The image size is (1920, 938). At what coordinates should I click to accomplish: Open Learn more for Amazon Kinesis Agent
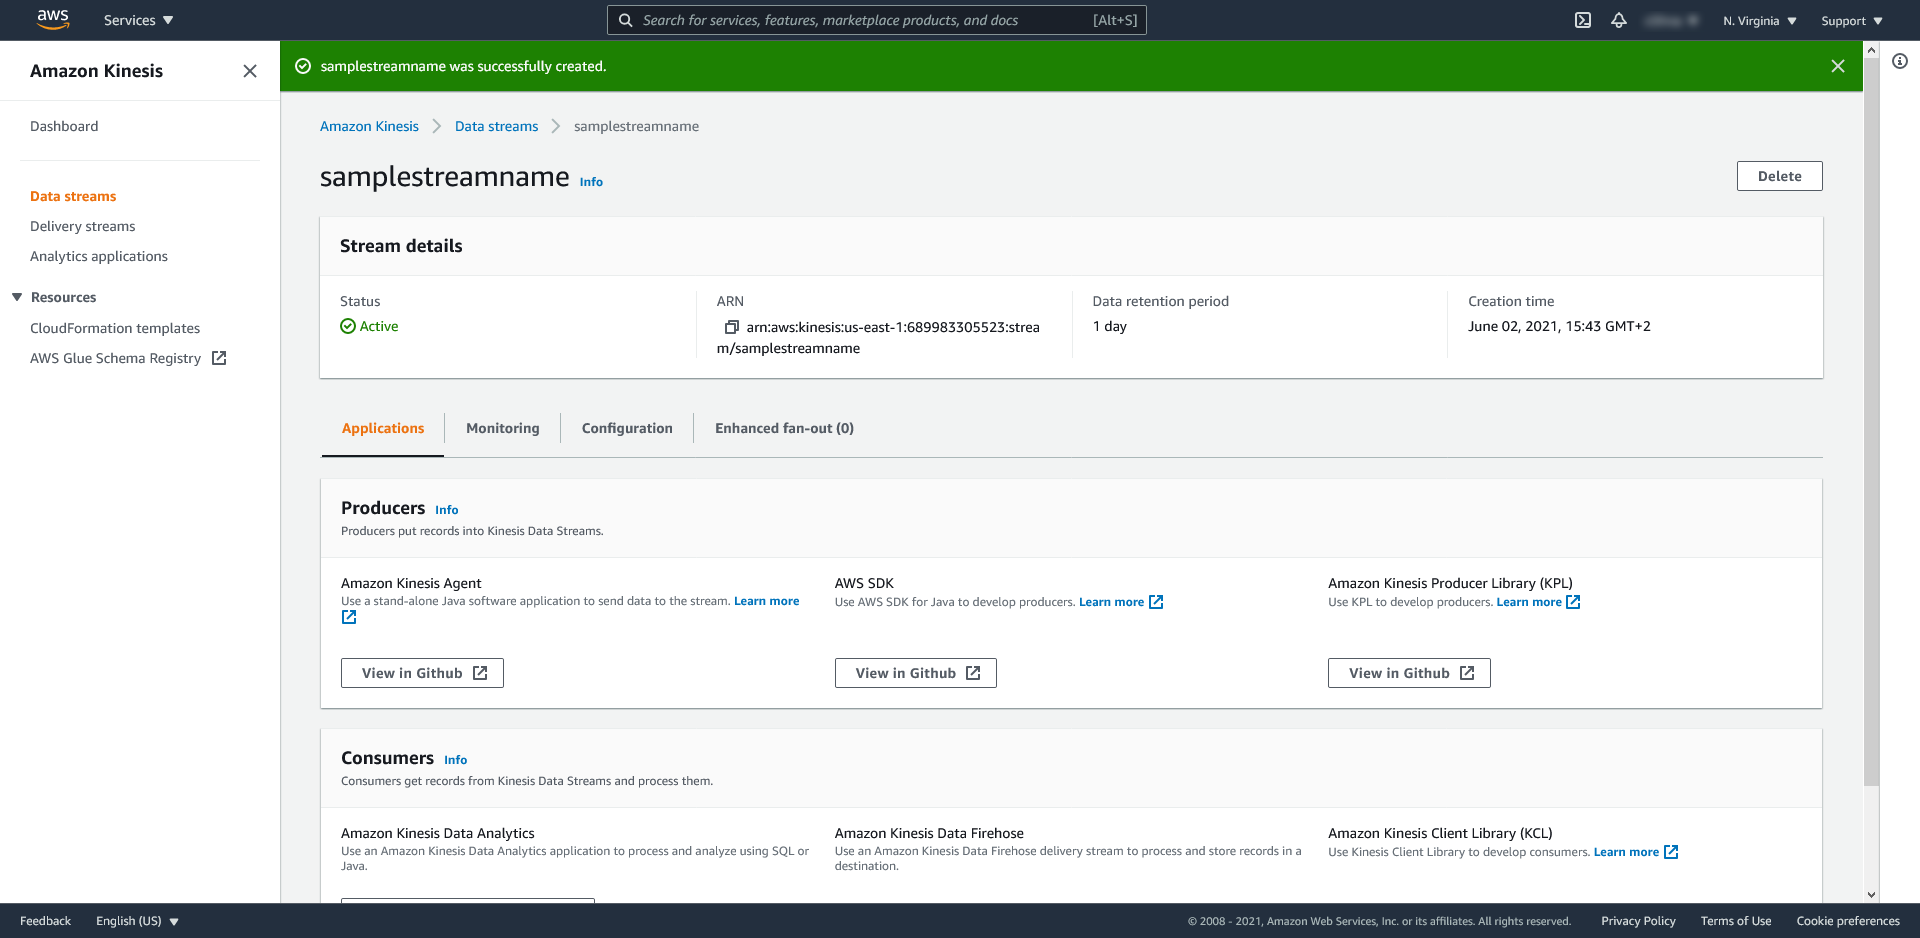coord(766,601)
